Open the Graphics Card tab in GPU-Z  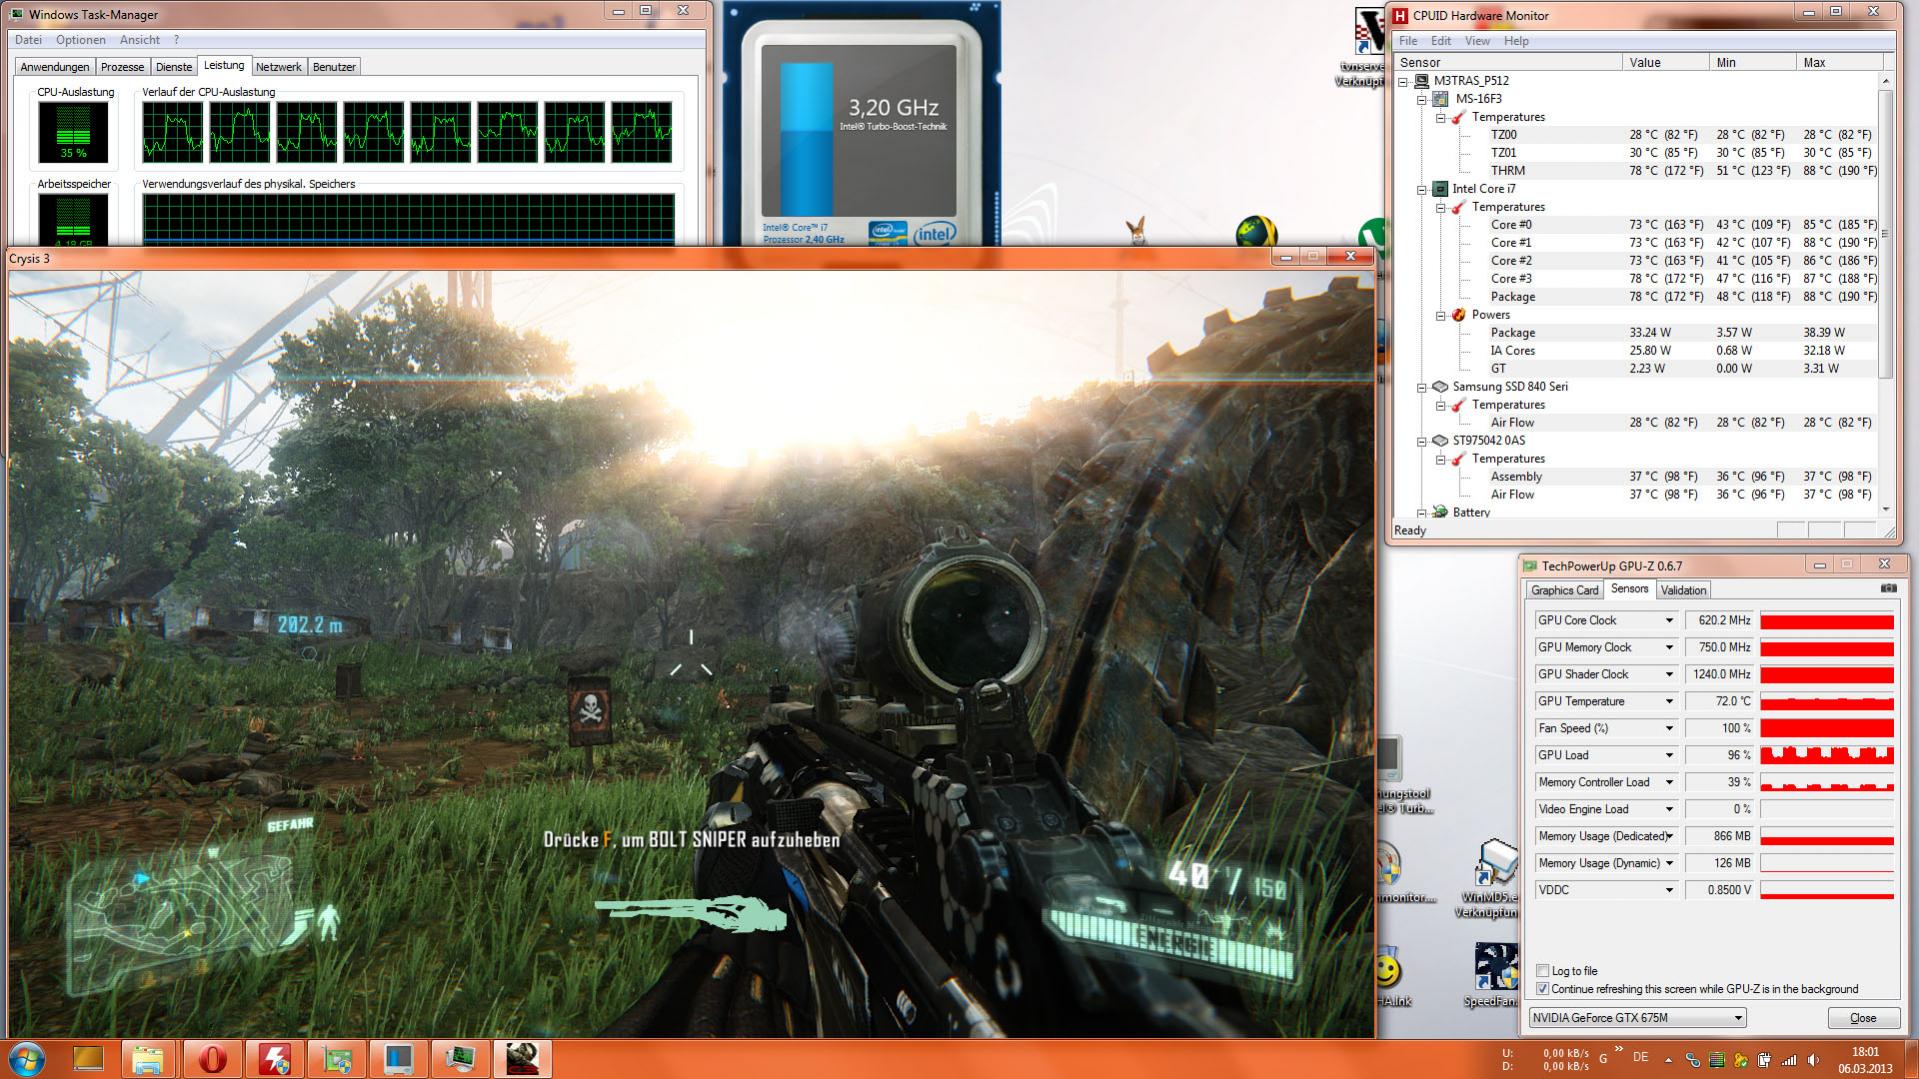[1564, 590]
